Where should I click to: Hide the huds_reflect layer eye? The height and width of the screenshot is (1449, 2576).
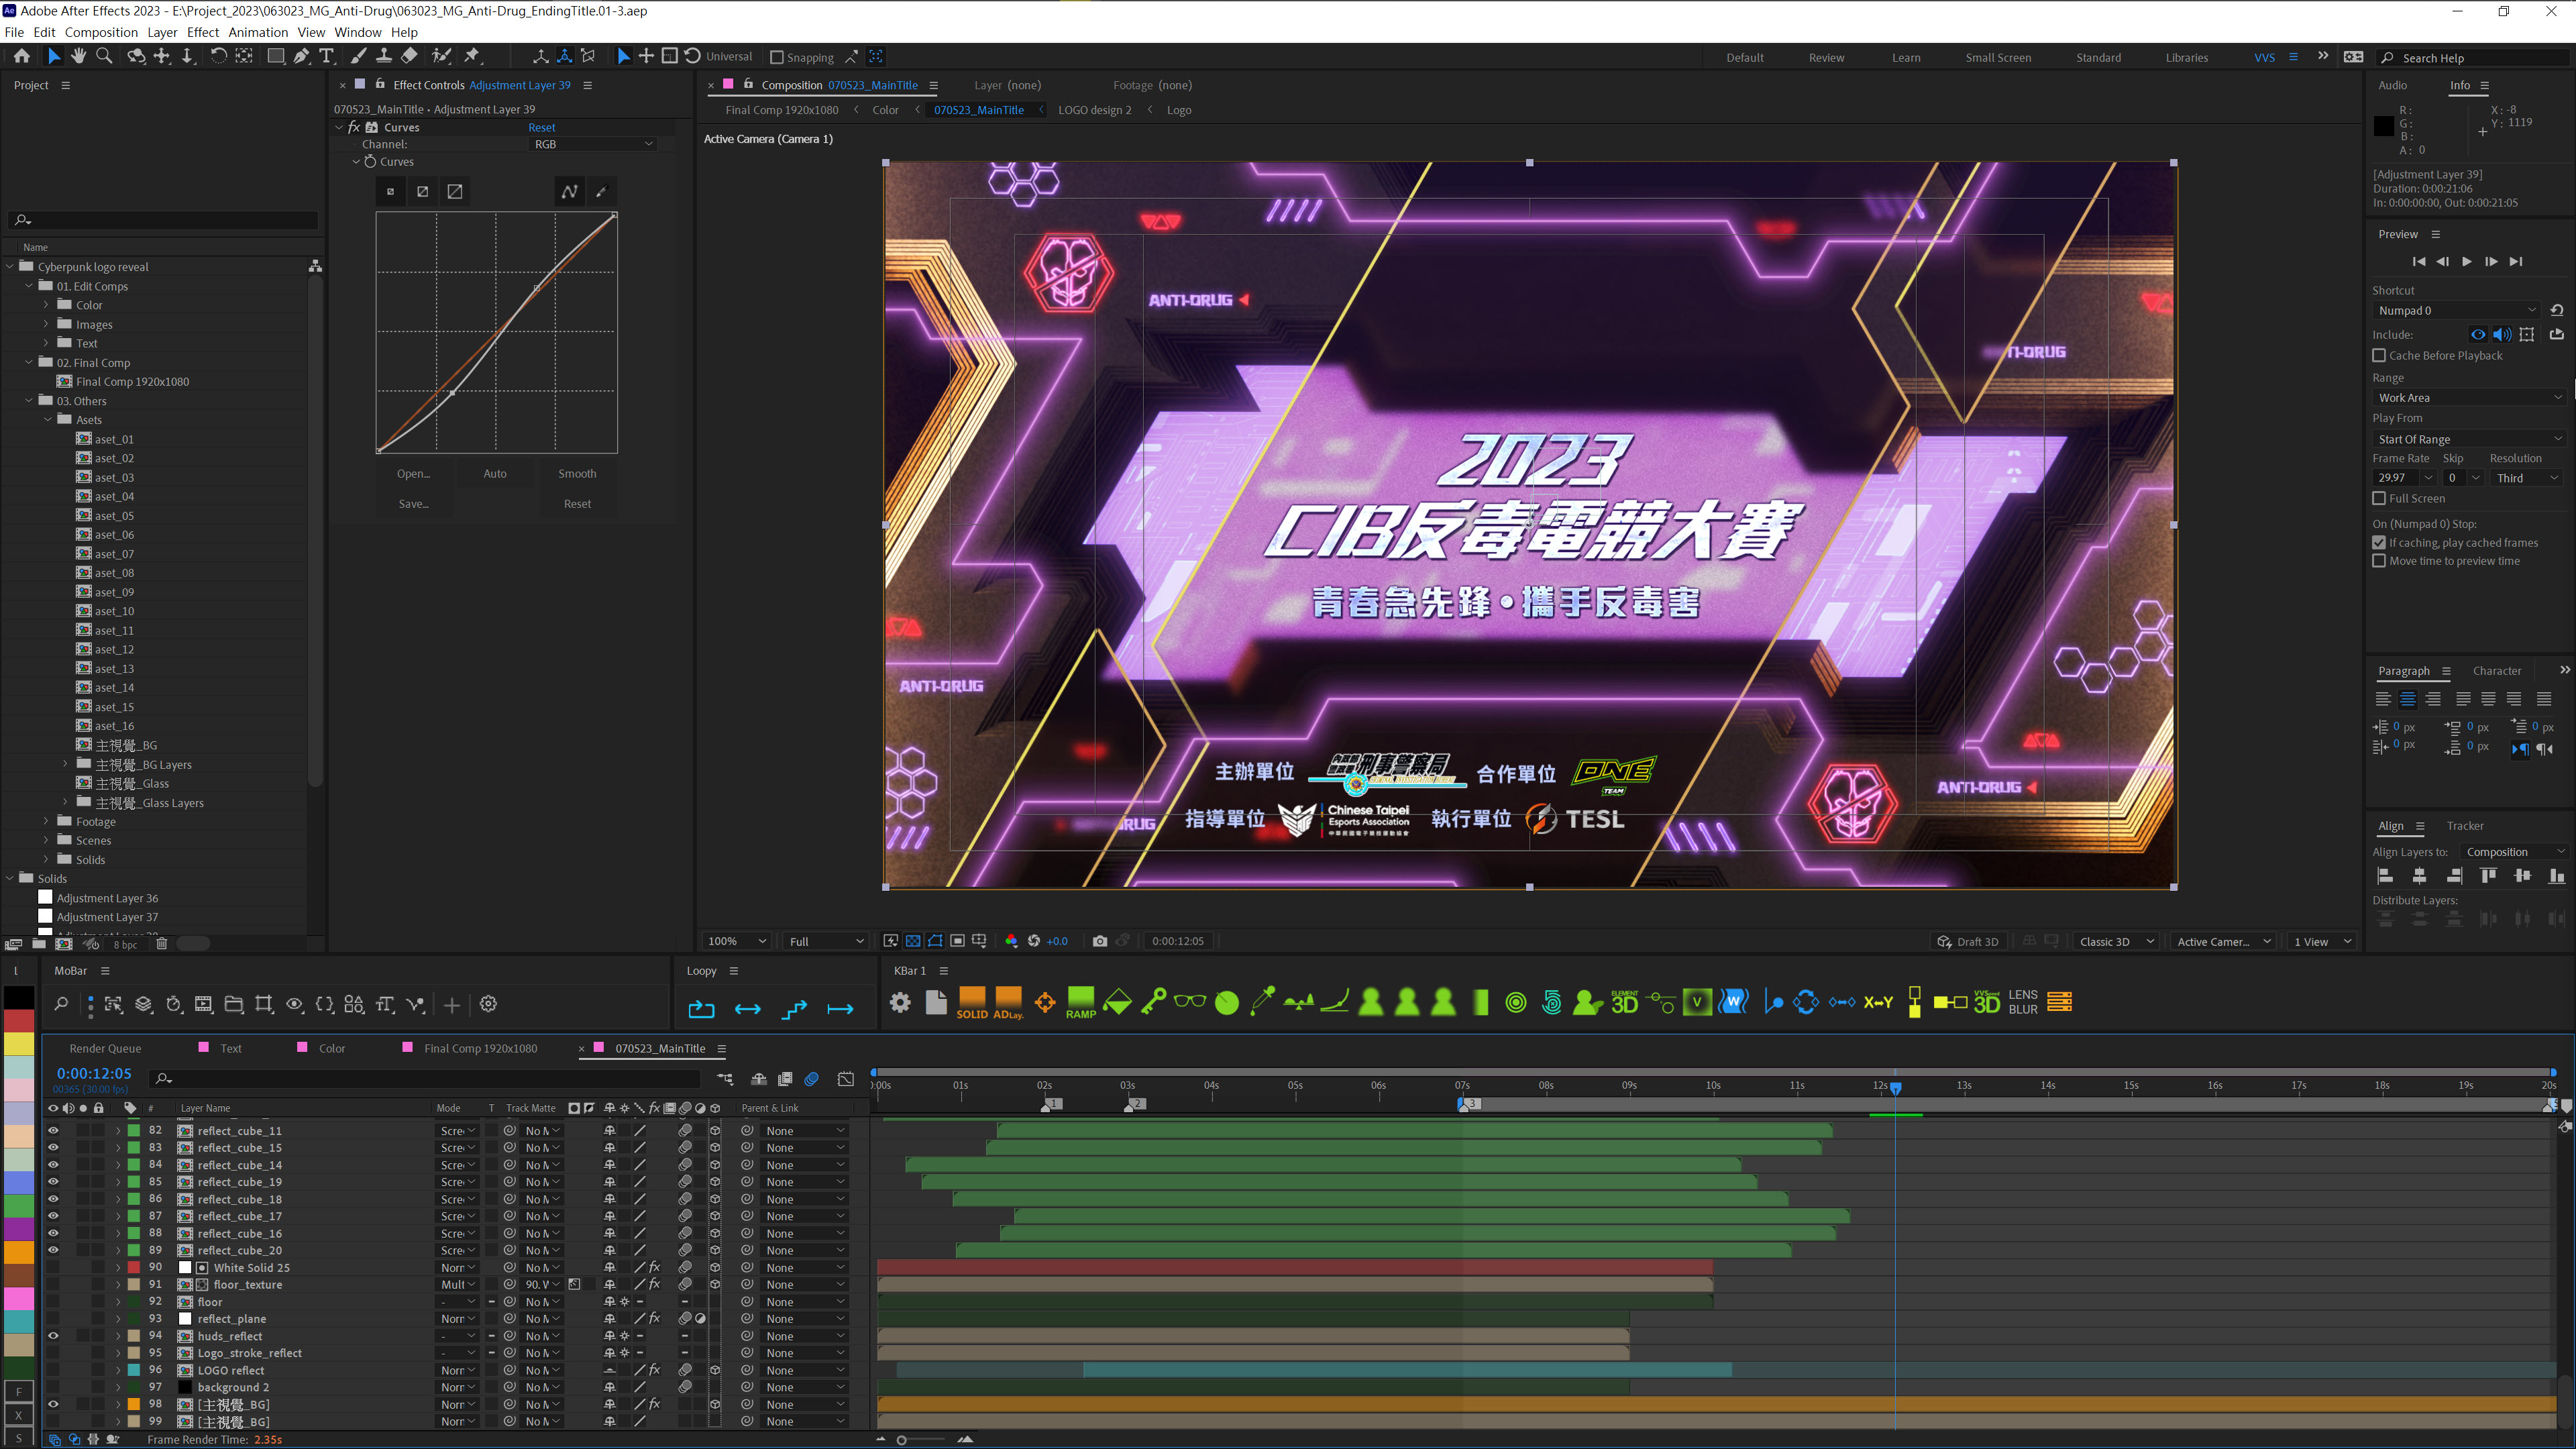click(53, 1336)
